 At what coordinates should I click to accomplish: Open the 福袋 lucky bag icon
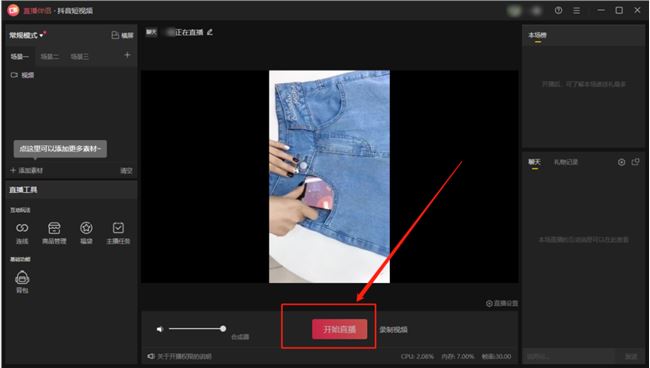[86, 228]
